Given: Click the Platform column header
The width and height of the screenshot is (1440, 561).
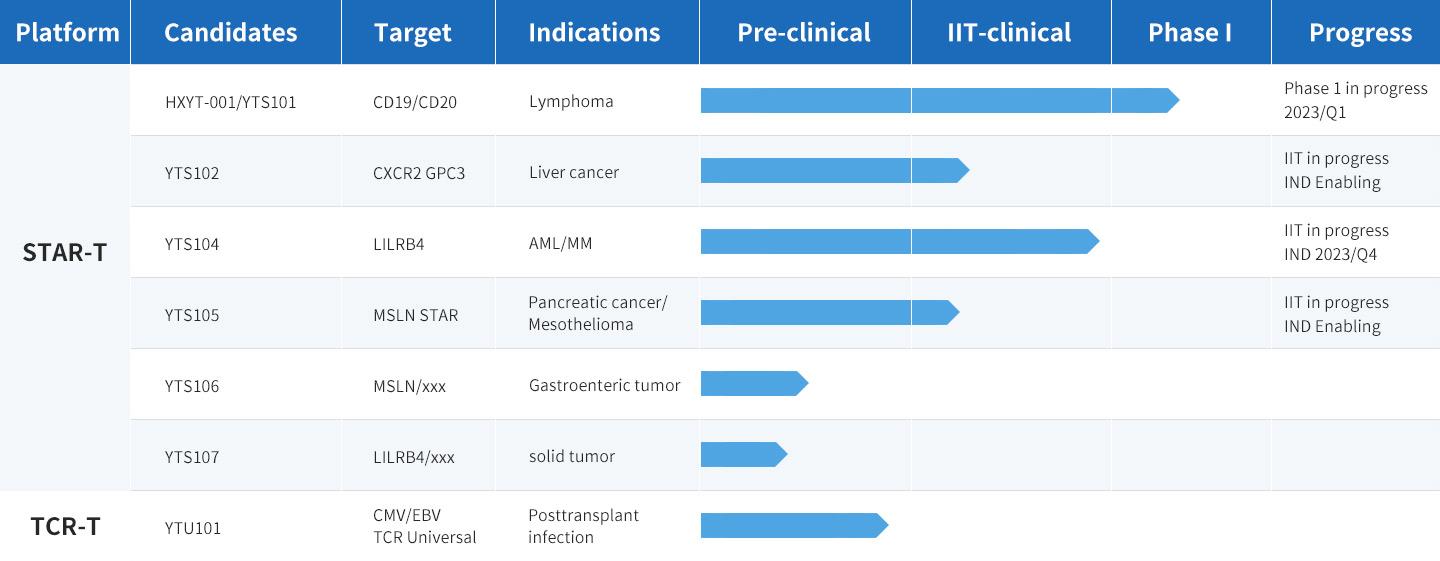Looking at the screenshot, I should (x=66, y=32).
